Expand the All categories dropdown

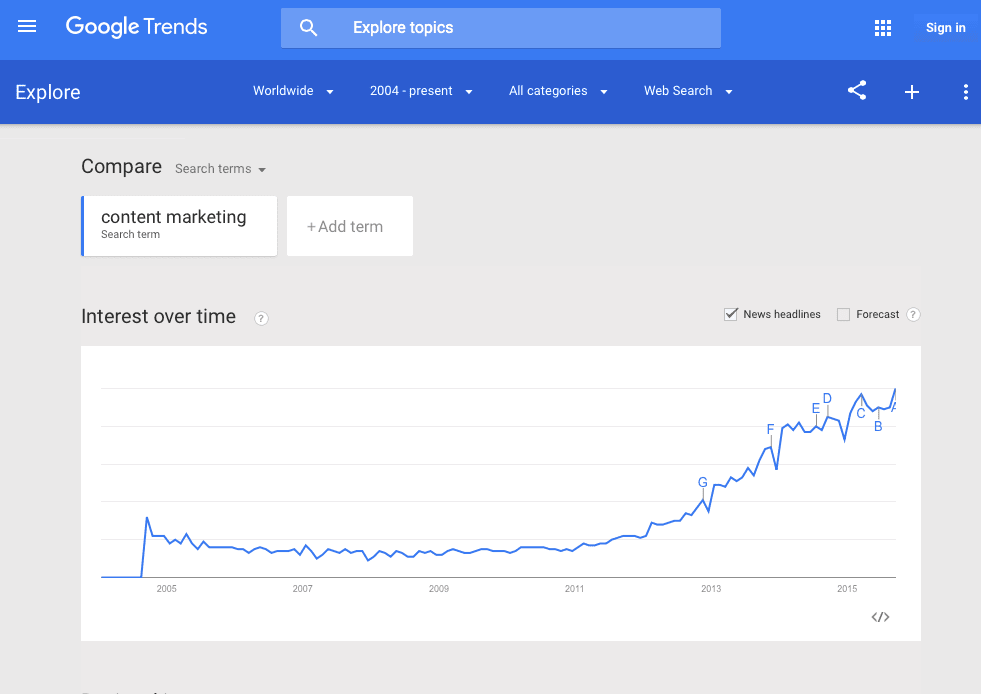tap(558, 91)
